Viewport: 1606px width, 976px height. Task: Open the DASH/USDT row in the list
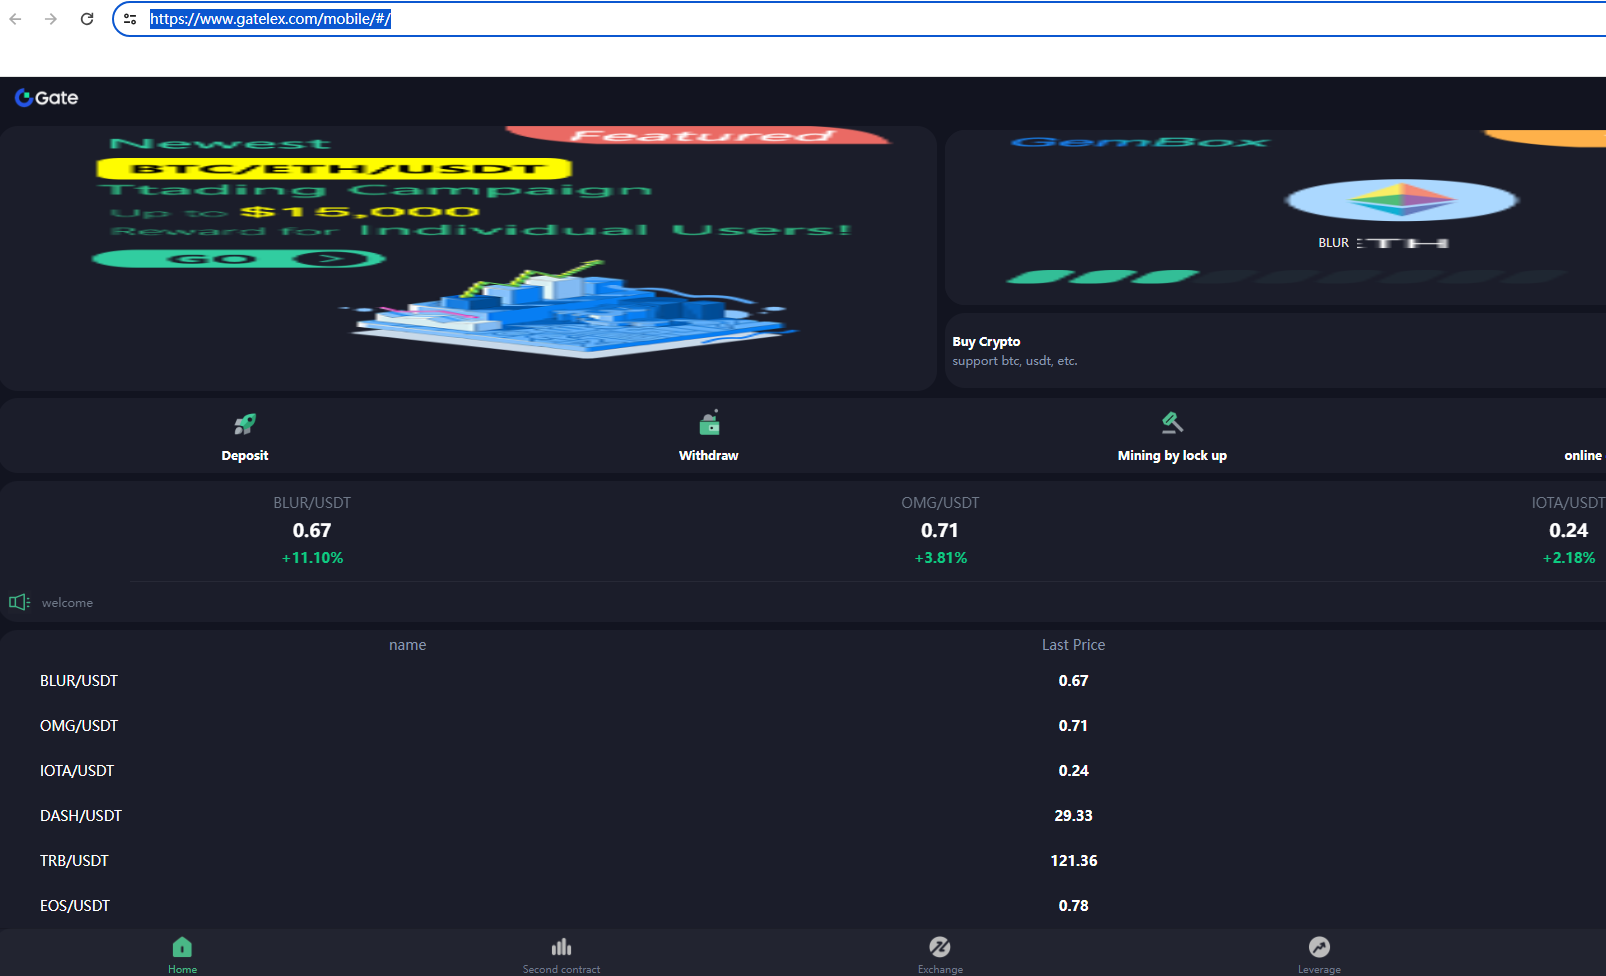[x=803, y=816]
